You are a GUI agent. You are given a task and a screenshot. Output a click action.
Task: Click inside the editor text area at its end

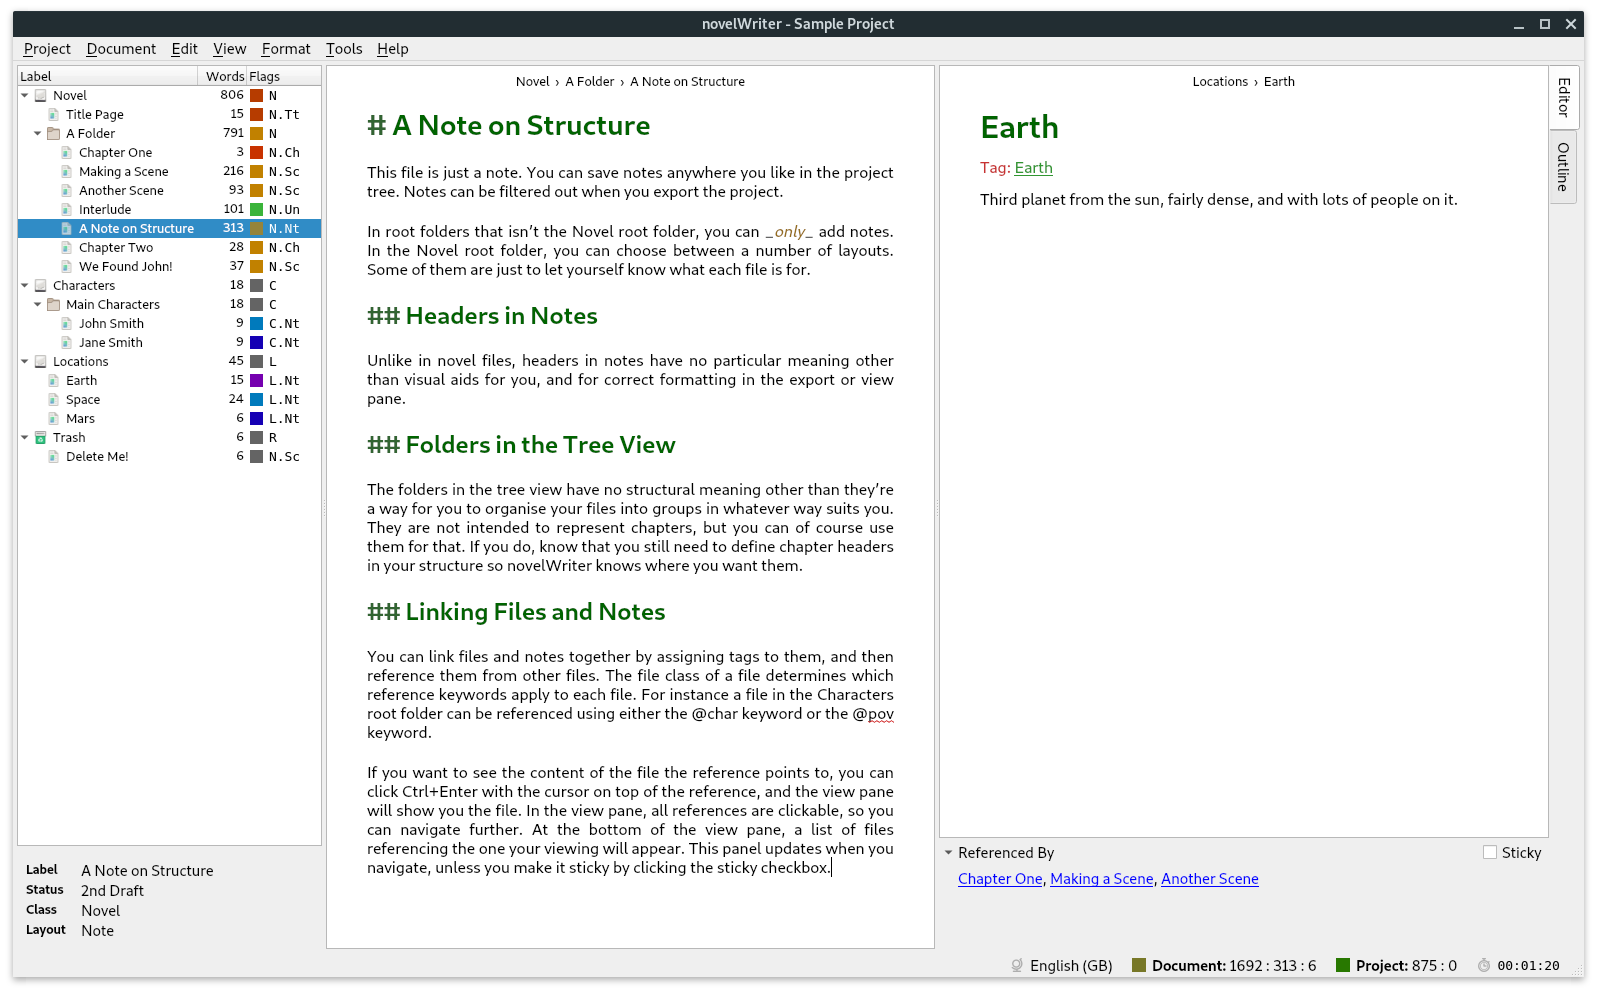click(832, 868)
